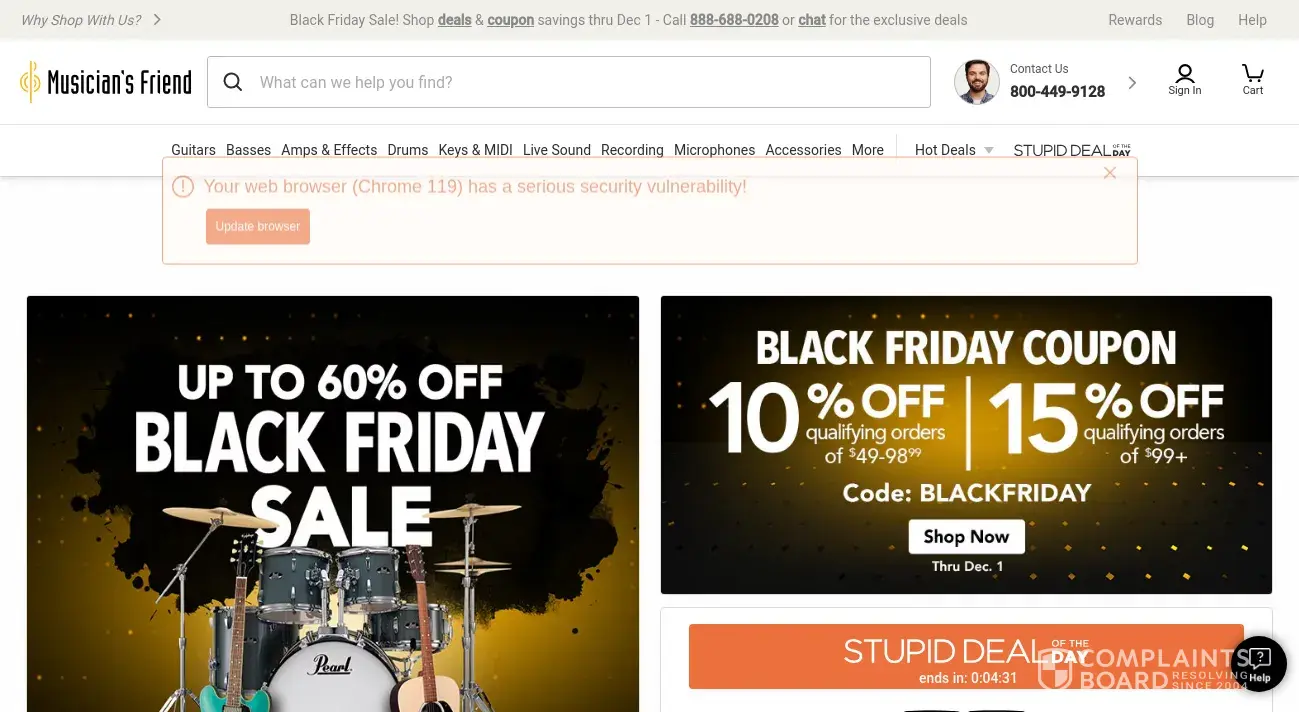Expand the Hot Deals dropdown arrow

coord(989,150)
